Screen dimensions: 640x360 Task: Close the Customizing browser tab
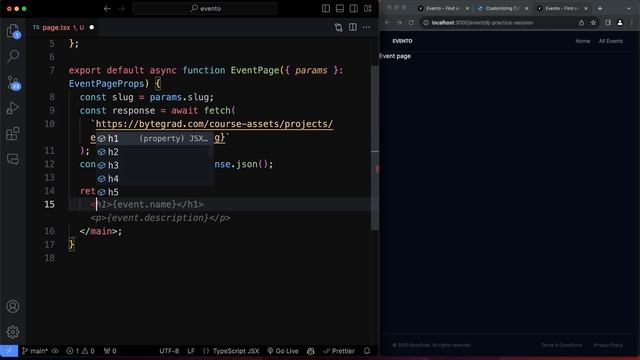[527, 8]
